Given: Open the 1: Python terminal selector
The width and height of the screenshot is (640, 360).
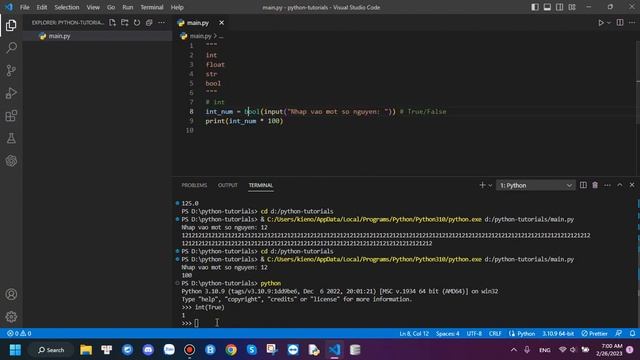Looking at the screenshot, I should point(536,185).
